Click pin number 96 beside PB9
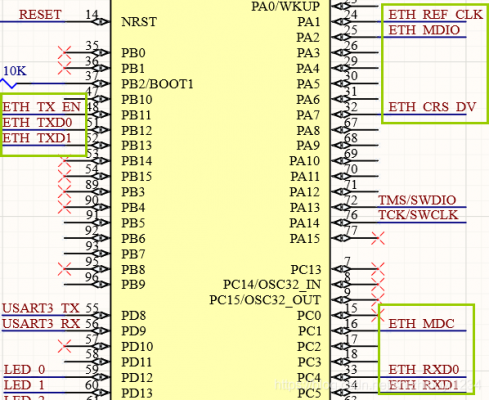The width and height of the screenshot is (489, 400). click(92, 277)
